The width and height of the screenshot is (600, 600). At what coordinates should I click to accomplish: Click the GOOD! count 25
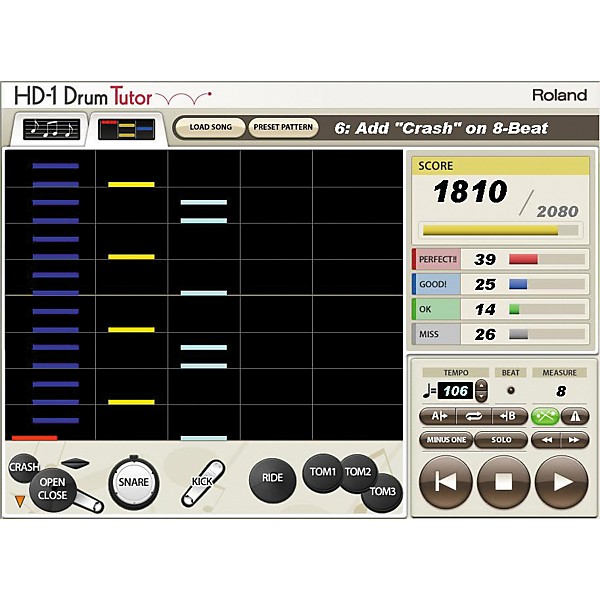click(485, 284)
